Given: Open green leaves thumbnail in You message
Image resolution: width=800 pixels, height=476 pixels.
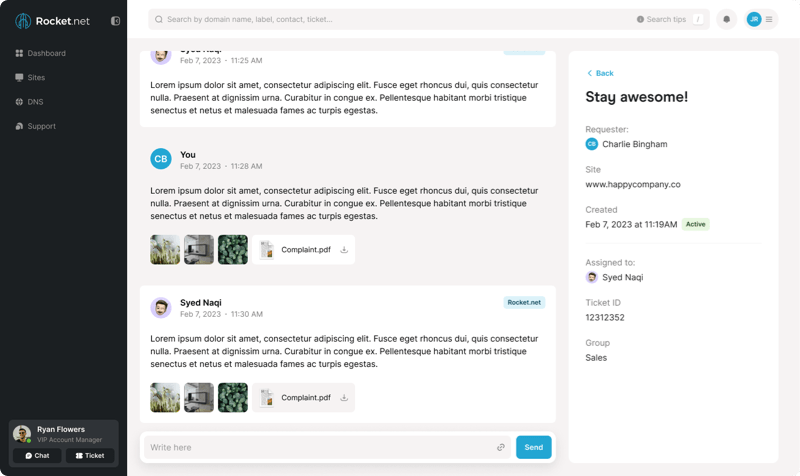Looking at the screenshot, I should [233, 249].
